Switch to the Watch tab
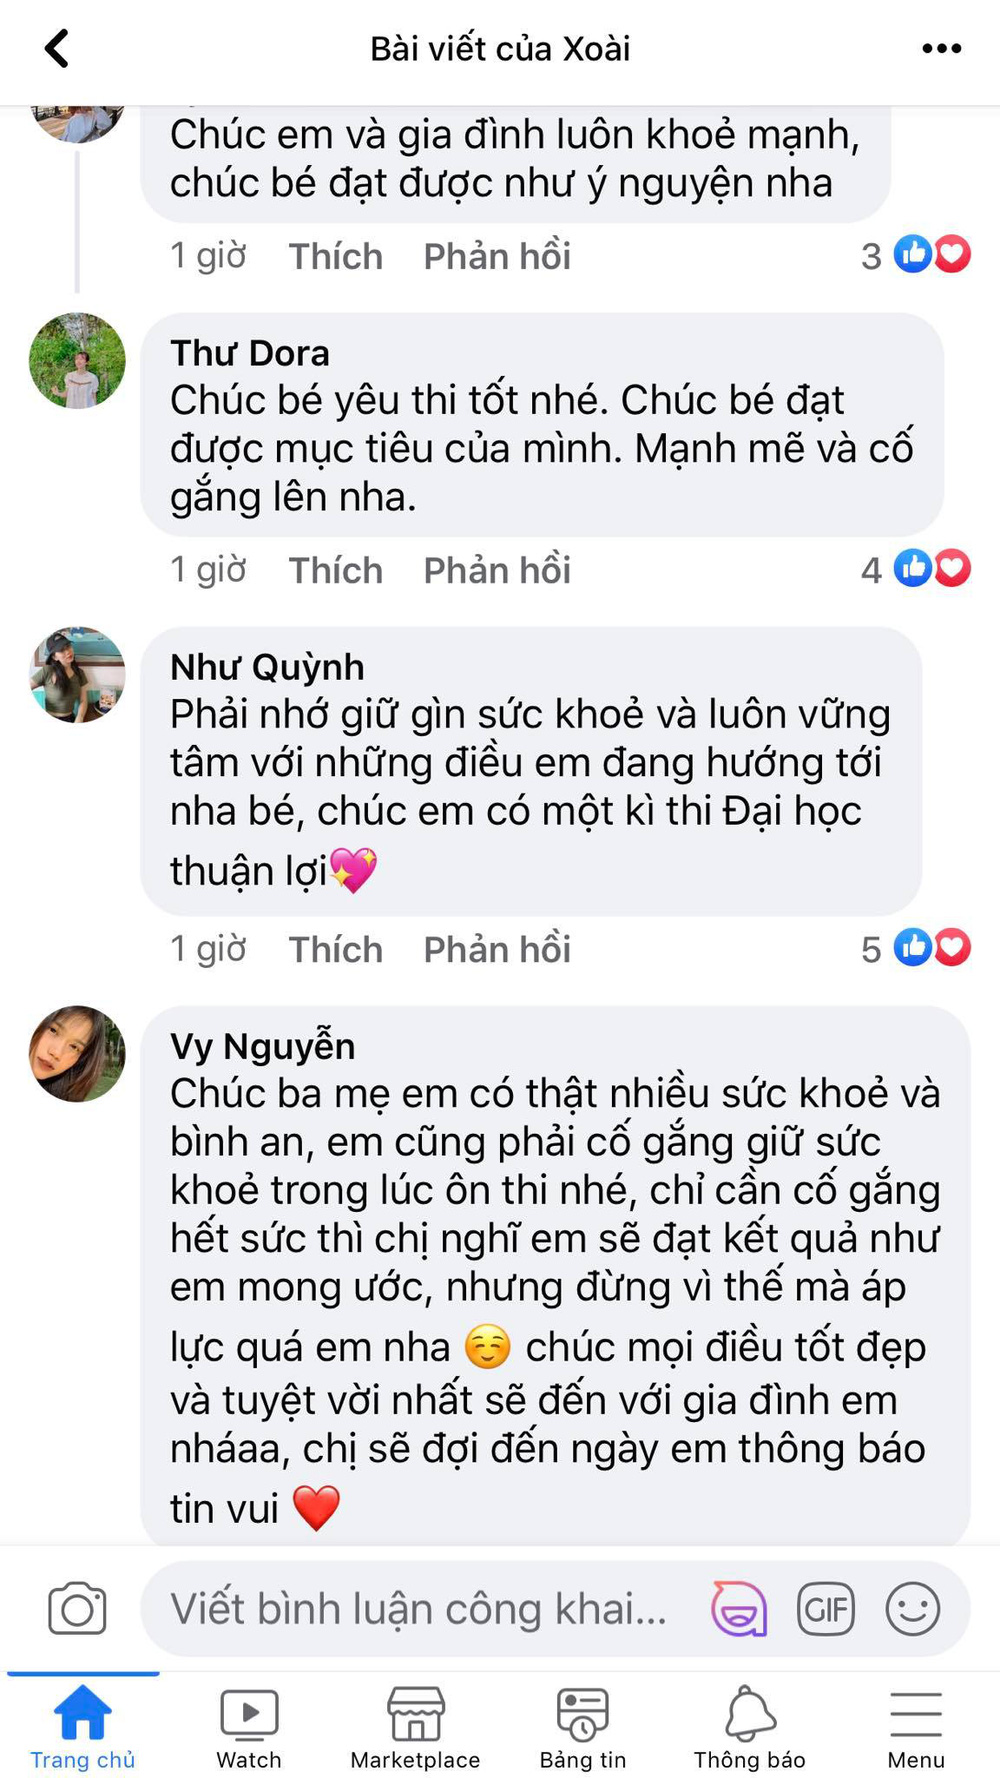Image resolution: width=1000 pixels, height=1778 pixels. point(249,1727)
